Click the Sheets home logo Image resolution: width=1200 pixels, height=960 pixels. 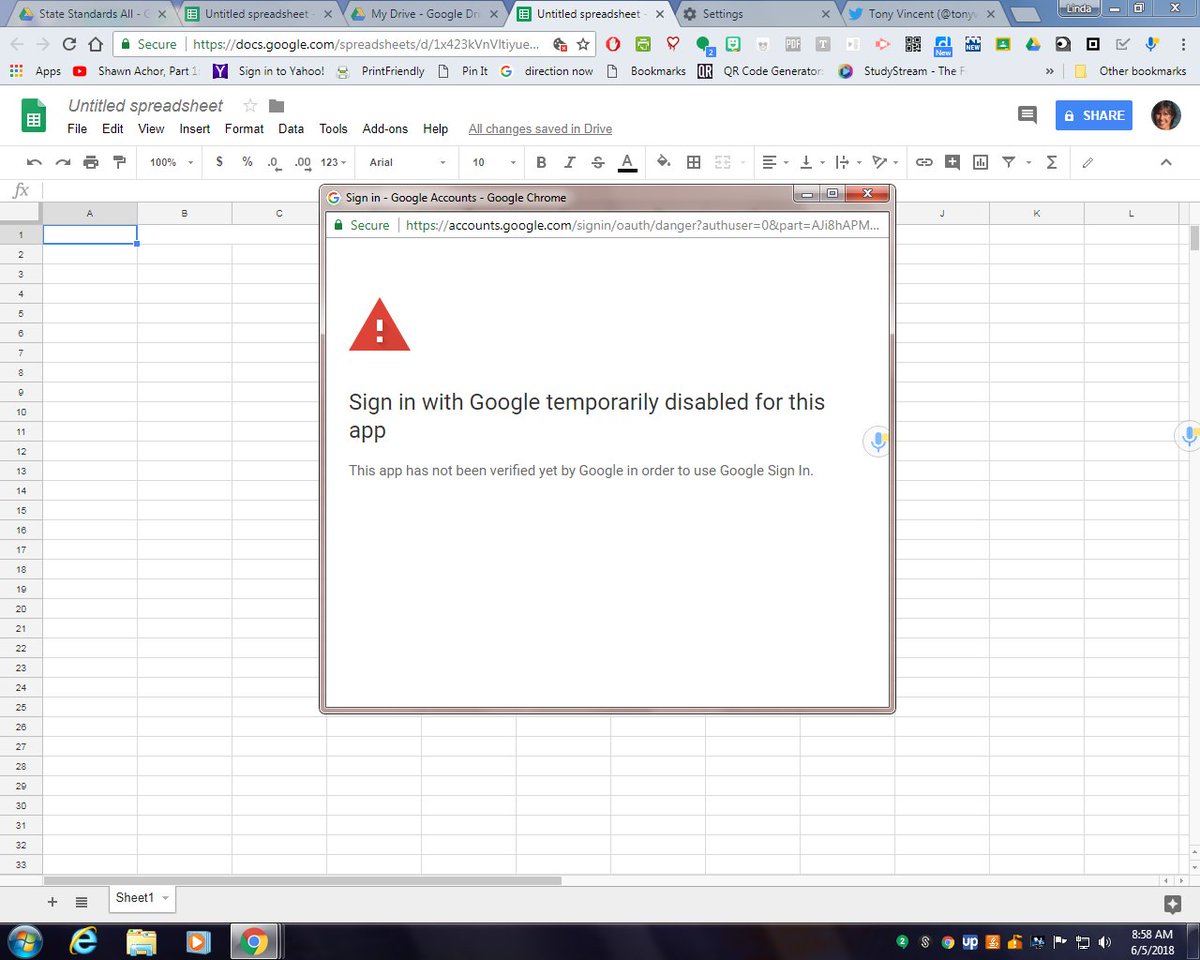click(34, 115)
